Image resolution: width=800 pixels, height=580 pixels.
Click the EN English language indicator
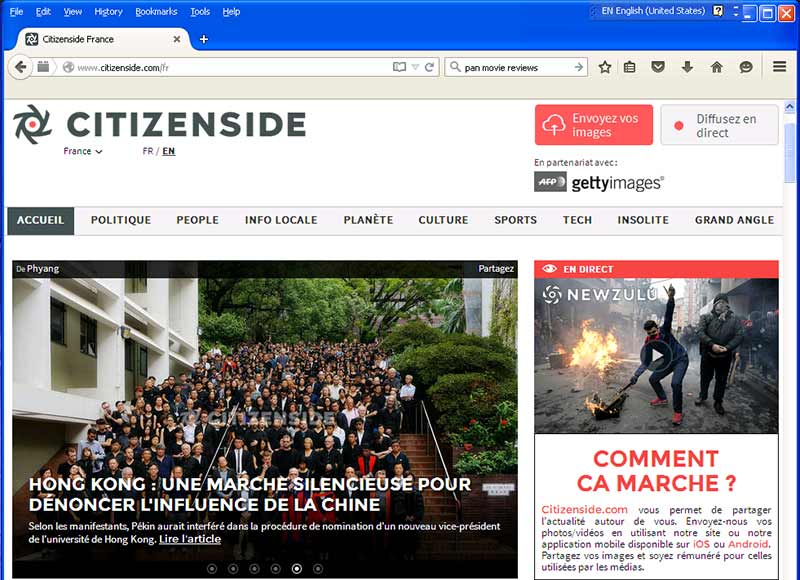point(653,11)
